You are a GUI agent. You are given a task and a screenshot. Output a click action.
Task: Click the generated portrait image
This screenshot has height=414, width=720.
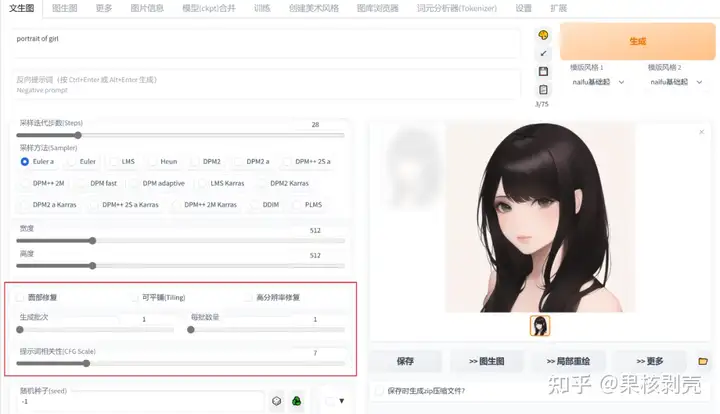[540, 218]
